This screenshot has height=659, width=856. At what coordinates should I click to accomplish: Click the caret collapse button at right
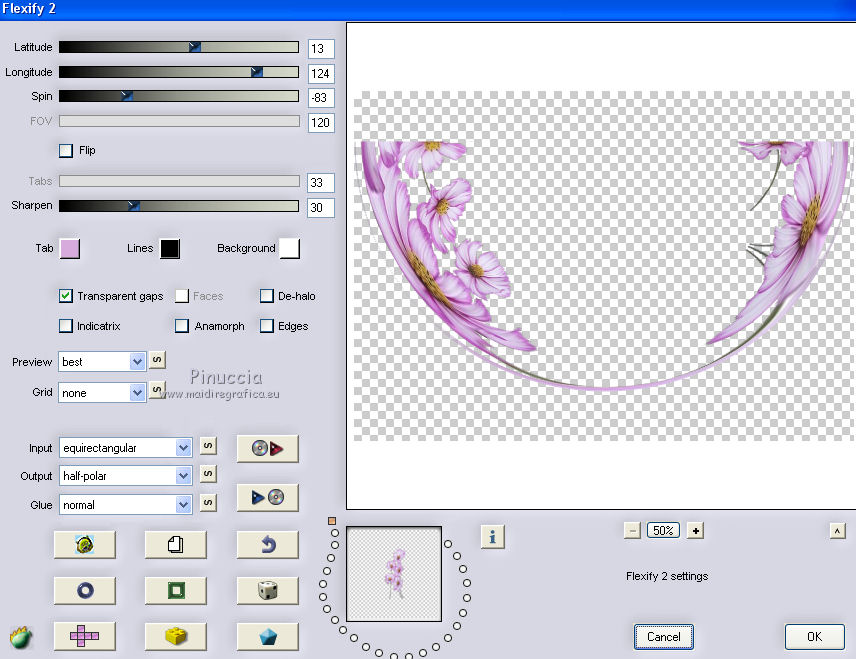pos(837,531)
